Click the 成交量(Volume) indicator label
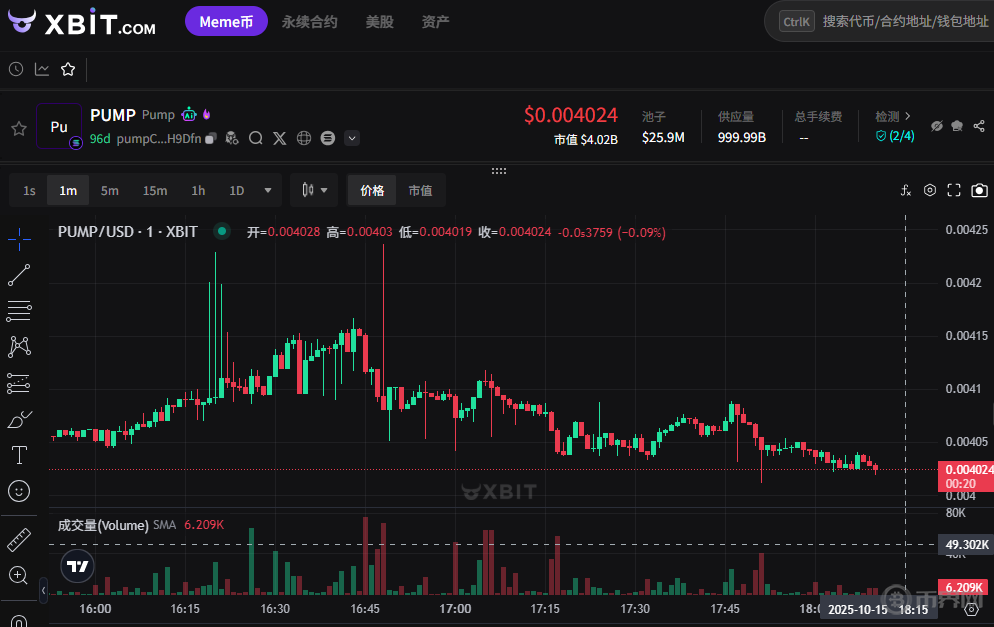The width and height of the screenshot is (994, 627). coord(103,525)
